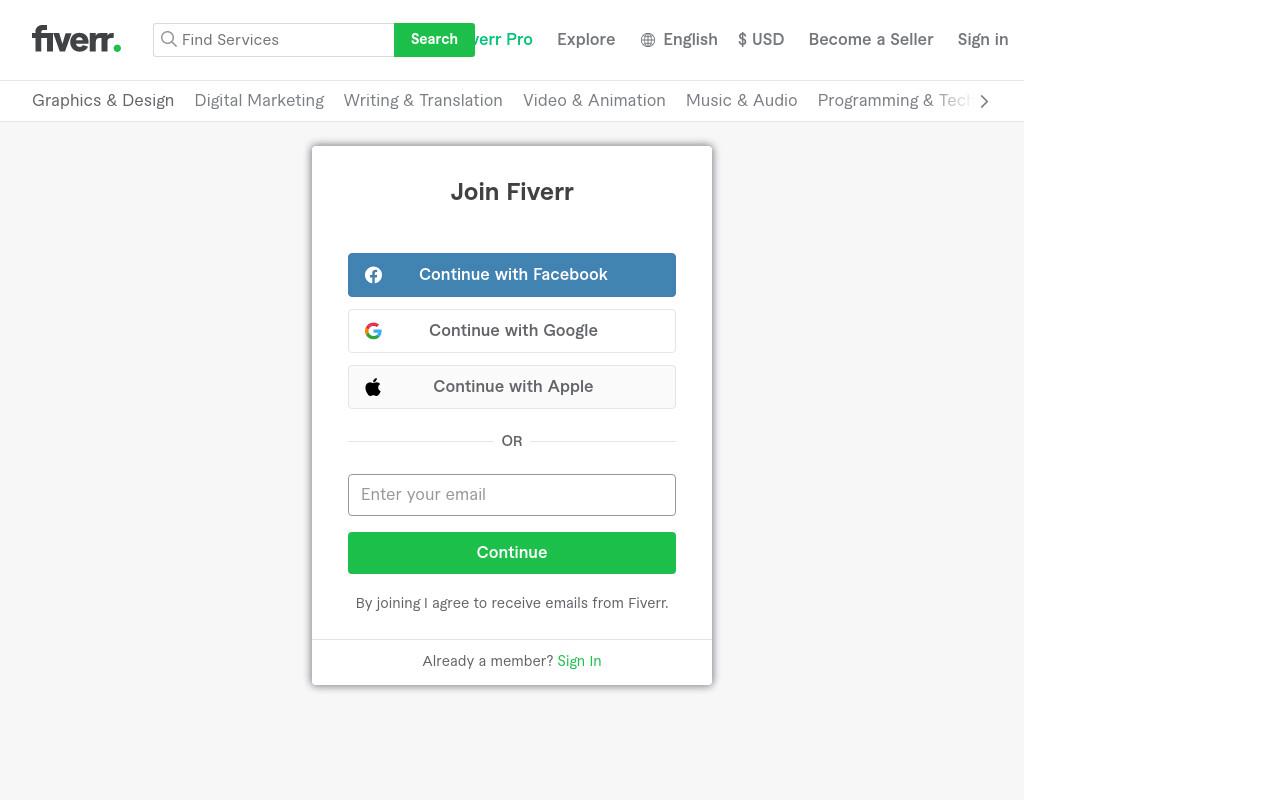Expand categories with right chevron arrow

[x=984, y=101]
